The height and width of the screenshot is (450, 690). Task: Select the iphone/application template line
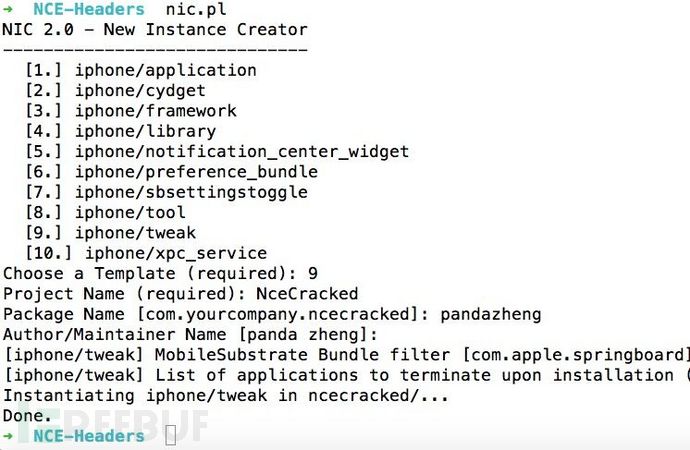pyautogui.click(x=141, y=70)
